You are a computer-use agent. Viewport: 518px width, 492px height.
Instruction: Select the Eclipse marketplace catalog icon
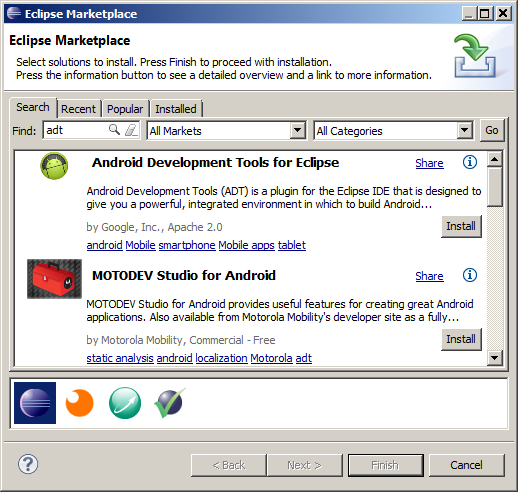click(x=35, y=403)
